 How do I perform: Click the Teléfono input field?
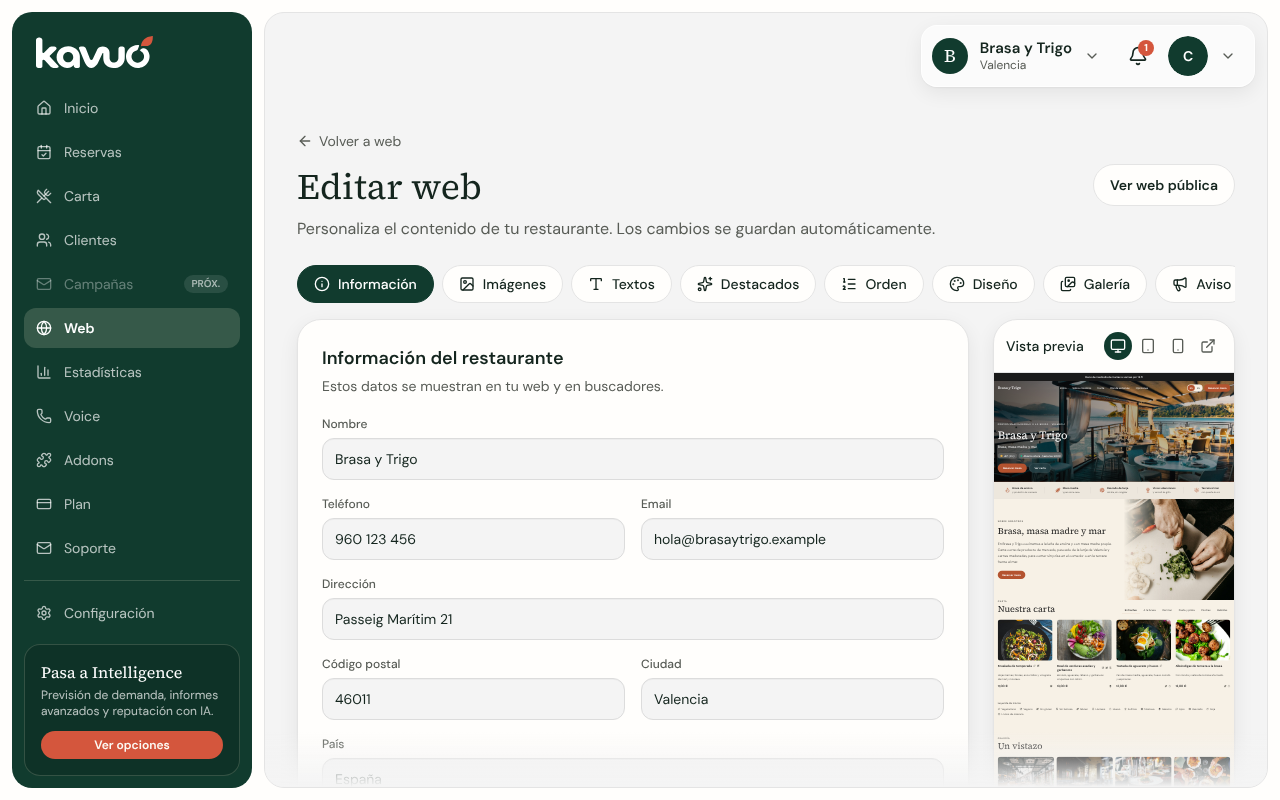point(473,539)
